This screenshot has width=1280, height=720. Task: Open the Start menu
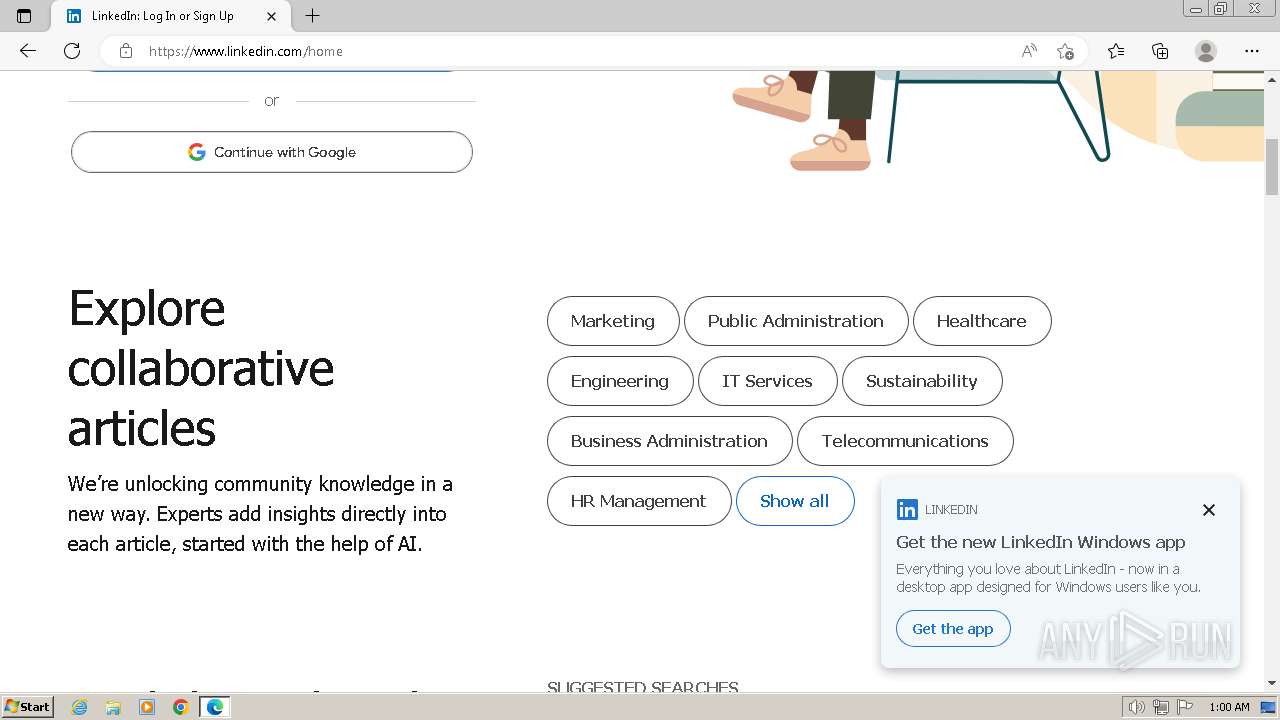tap(28, 707)
